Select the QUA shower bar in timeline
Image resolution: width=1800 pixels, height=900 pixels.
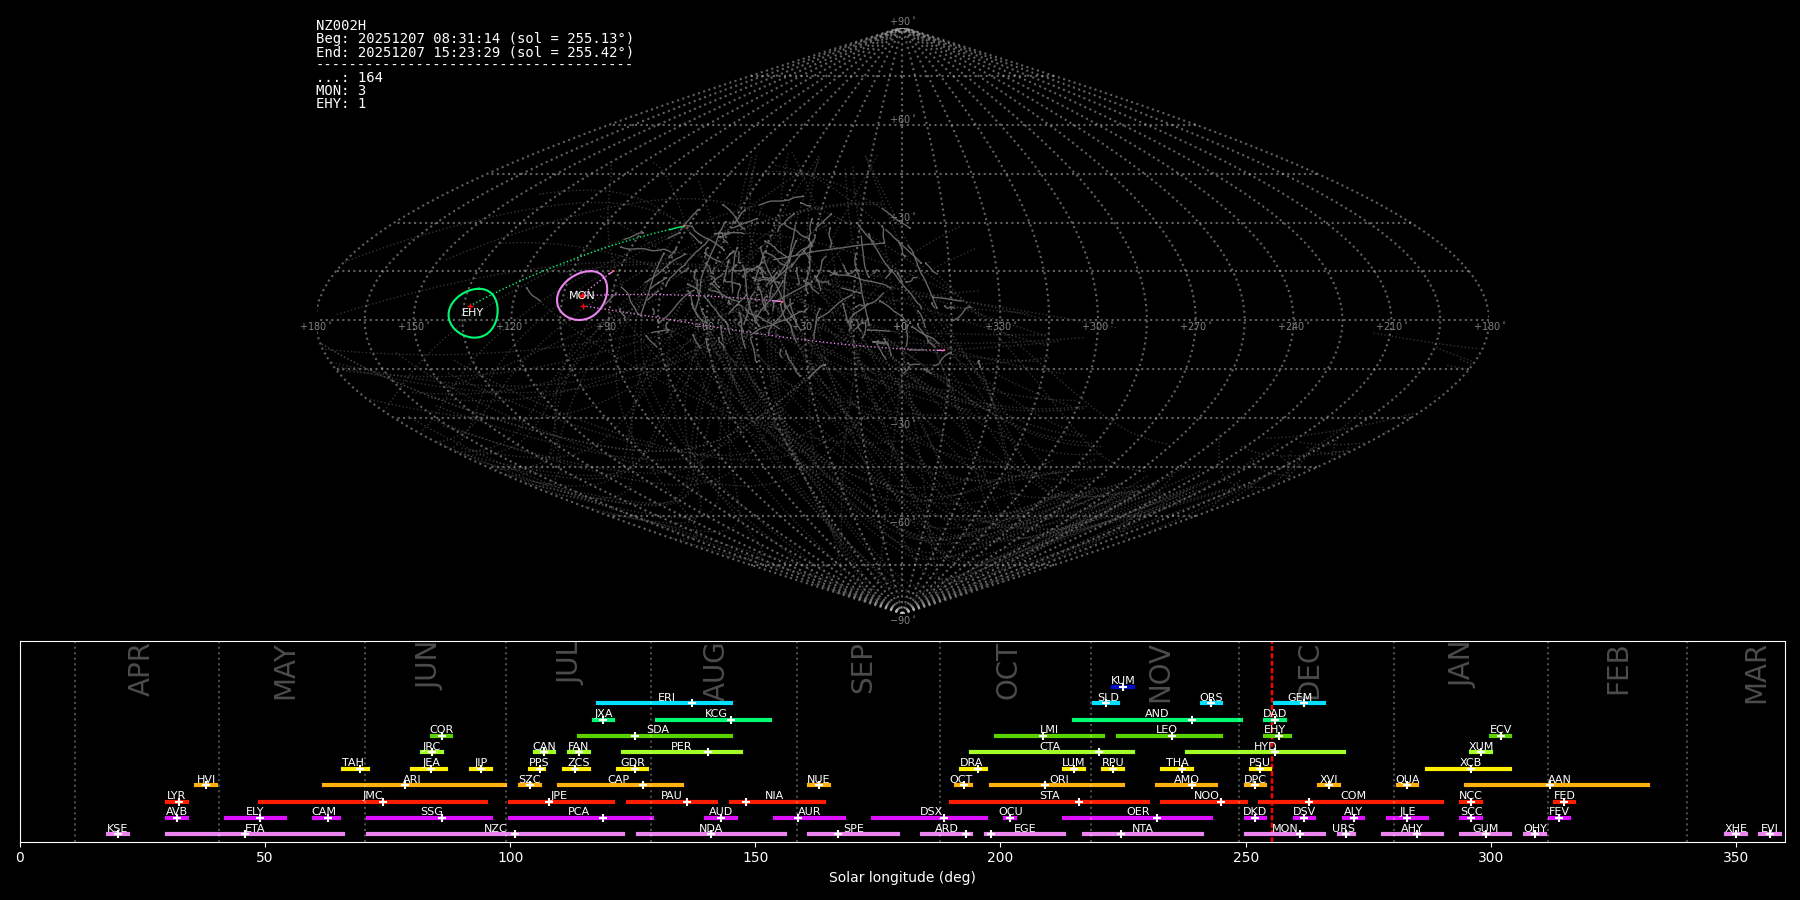pyautogui.click(x=1407, y=785)
